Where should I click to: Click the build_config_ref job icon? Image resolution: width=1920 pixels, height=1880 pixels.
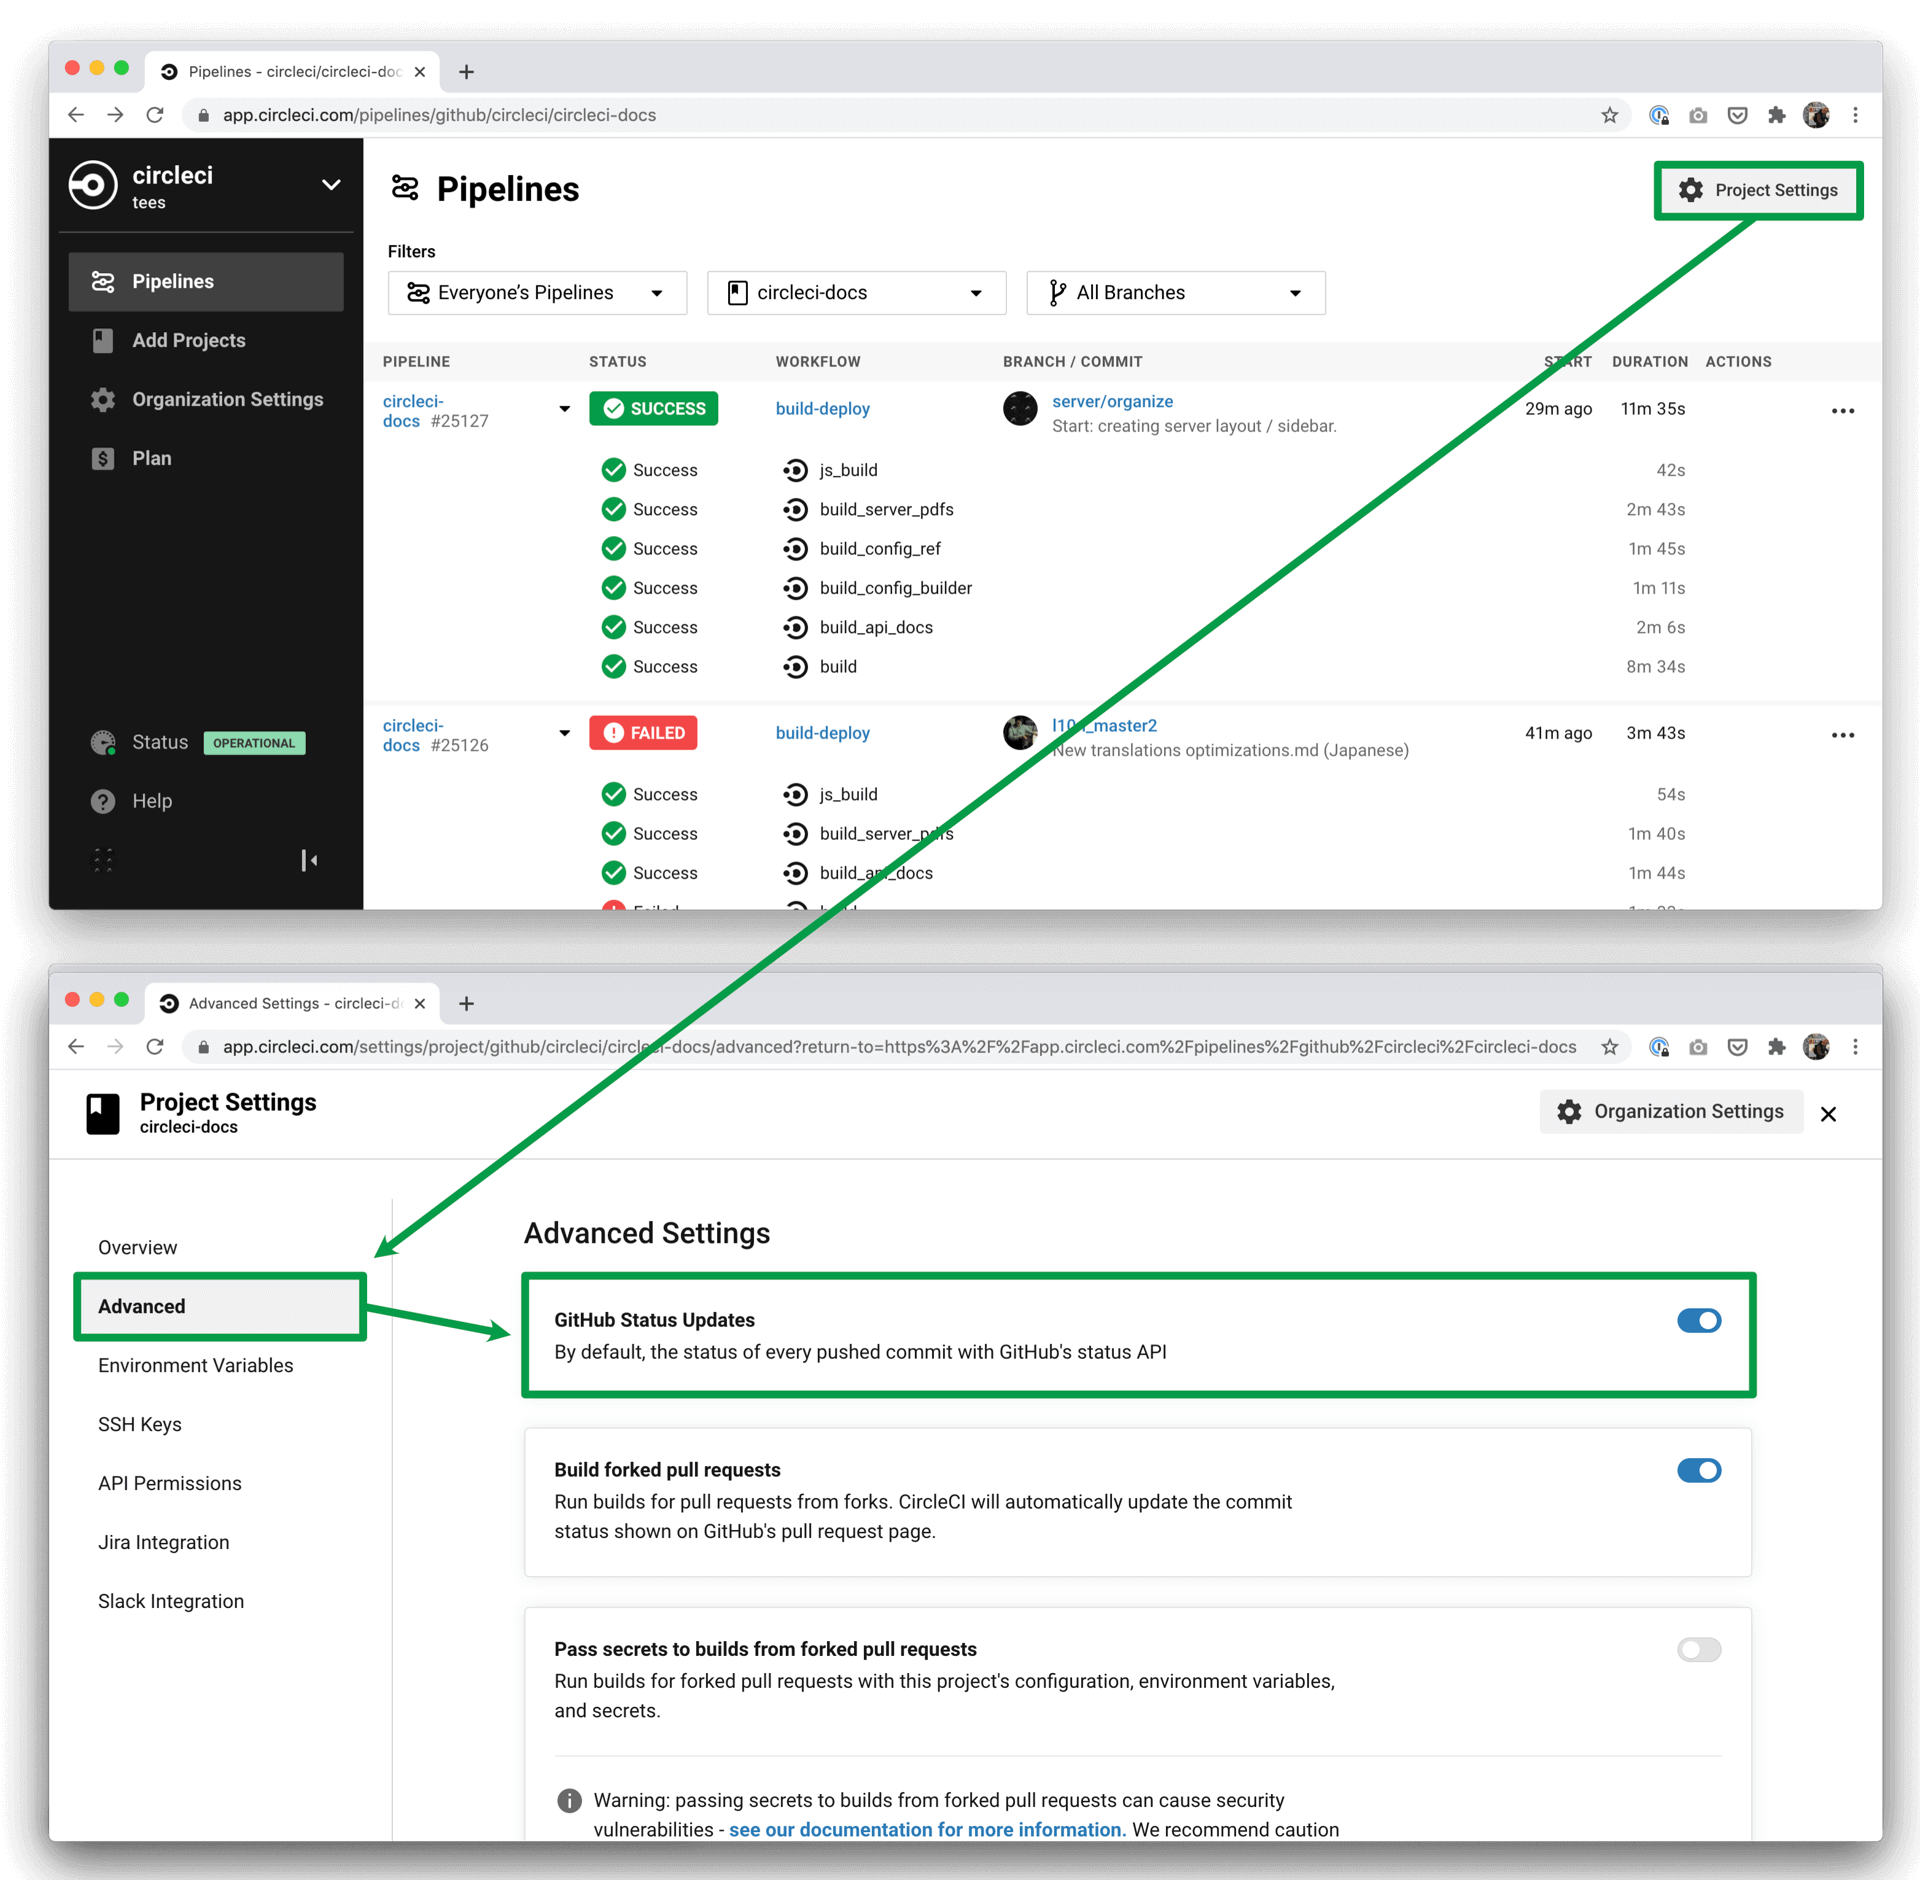(795, 549)
